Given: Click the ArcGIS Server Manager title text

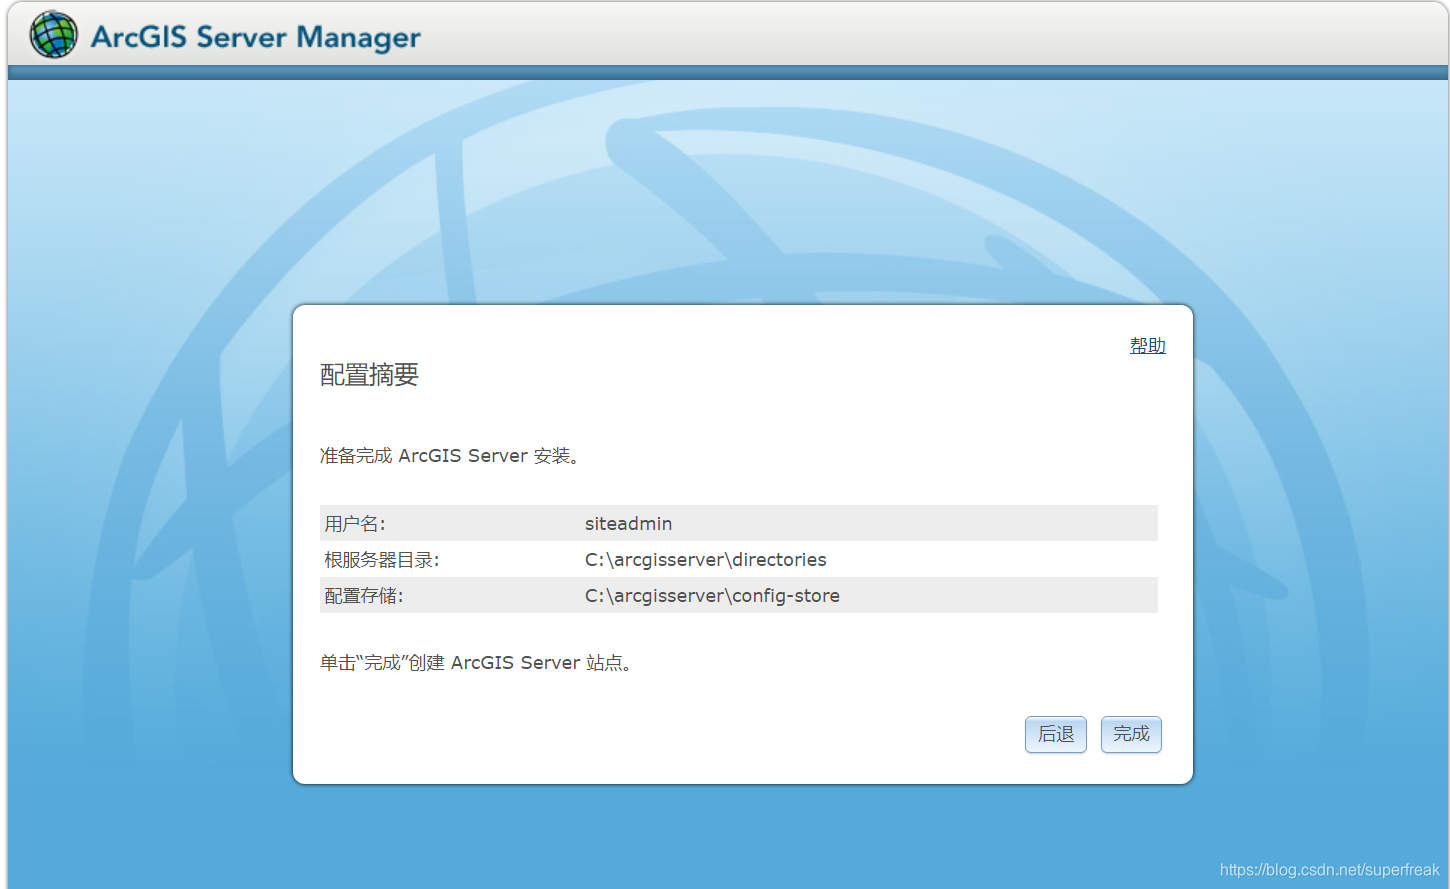Looking at the screenshot, I should pos(256,37).
